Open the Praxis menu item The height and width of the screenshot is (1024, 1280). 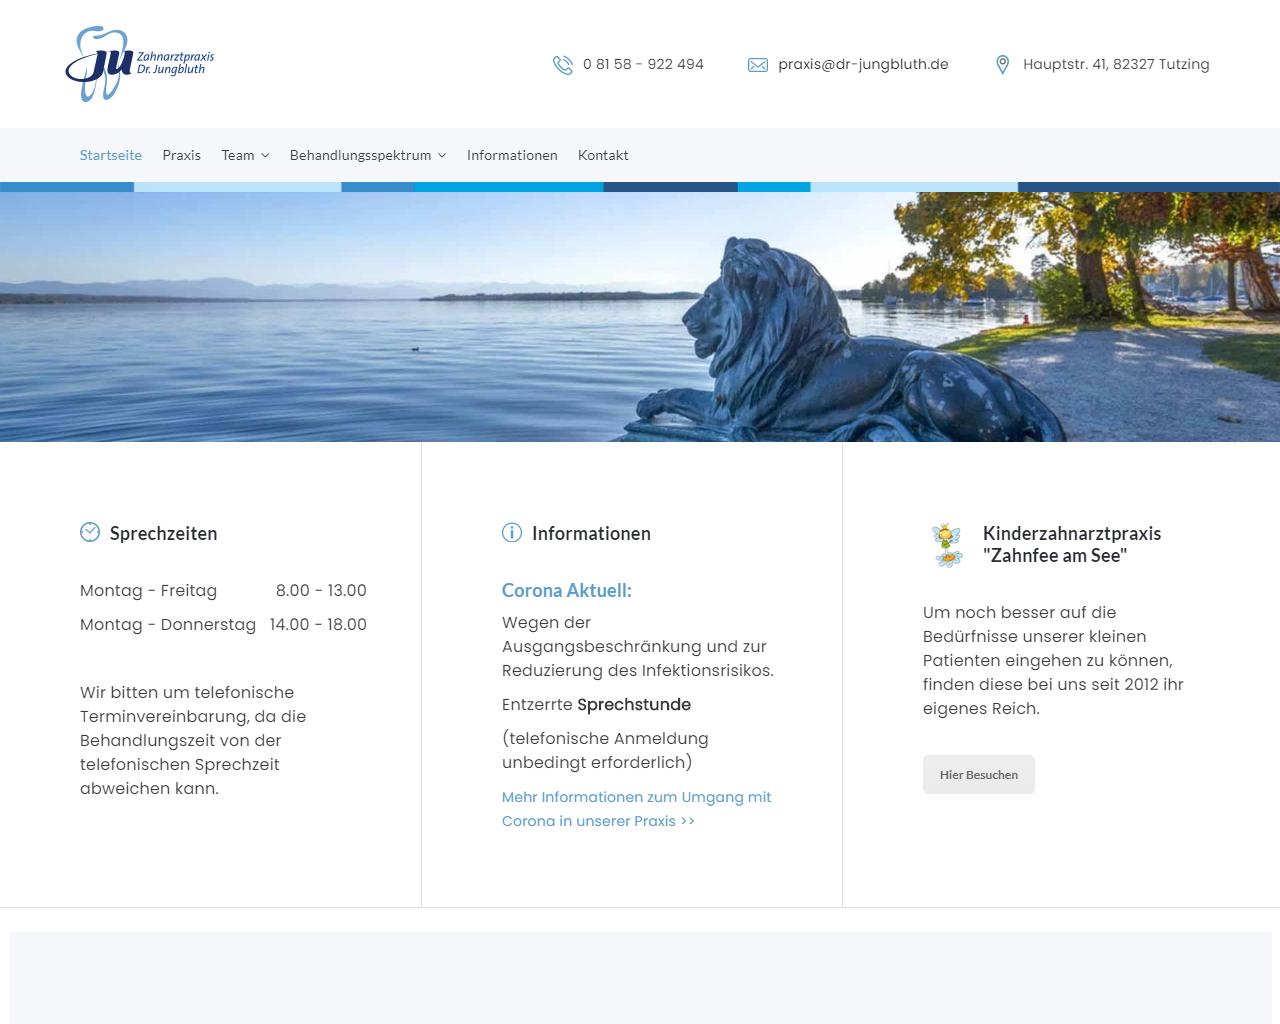click(181, 155)
